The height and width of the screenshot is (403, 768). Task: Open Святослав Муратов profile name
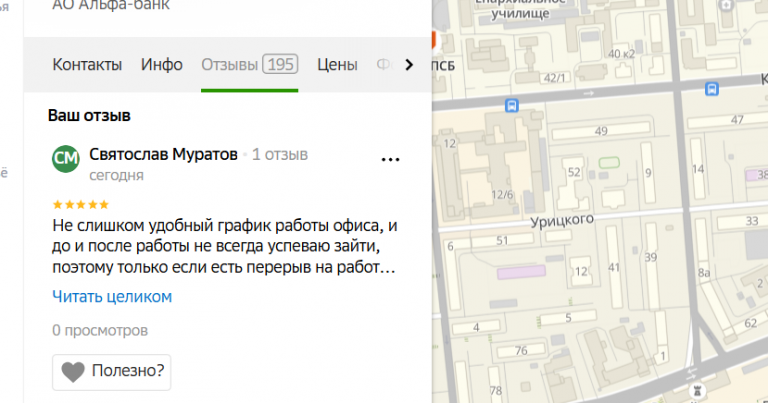click(x=163, y=154)
